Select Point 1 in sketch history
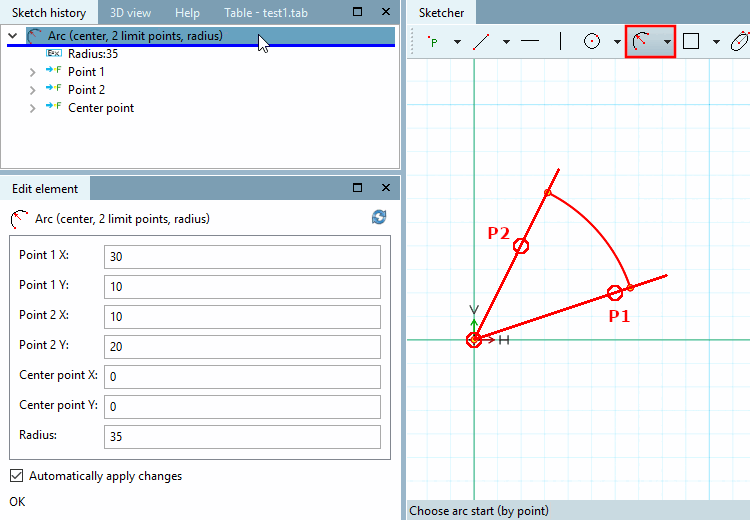Viewport: 750px width, 520px height. click(86, 72)
